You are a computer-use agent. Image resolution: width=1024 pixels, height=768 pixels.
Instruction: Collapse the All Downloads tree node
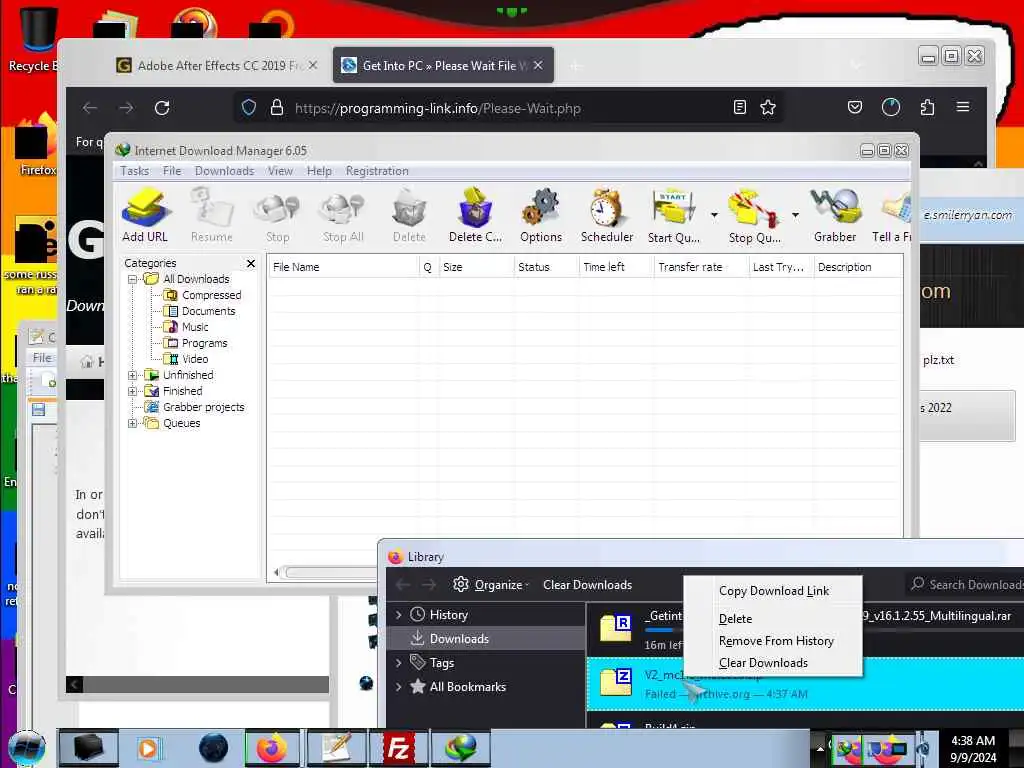pos(133,280)
